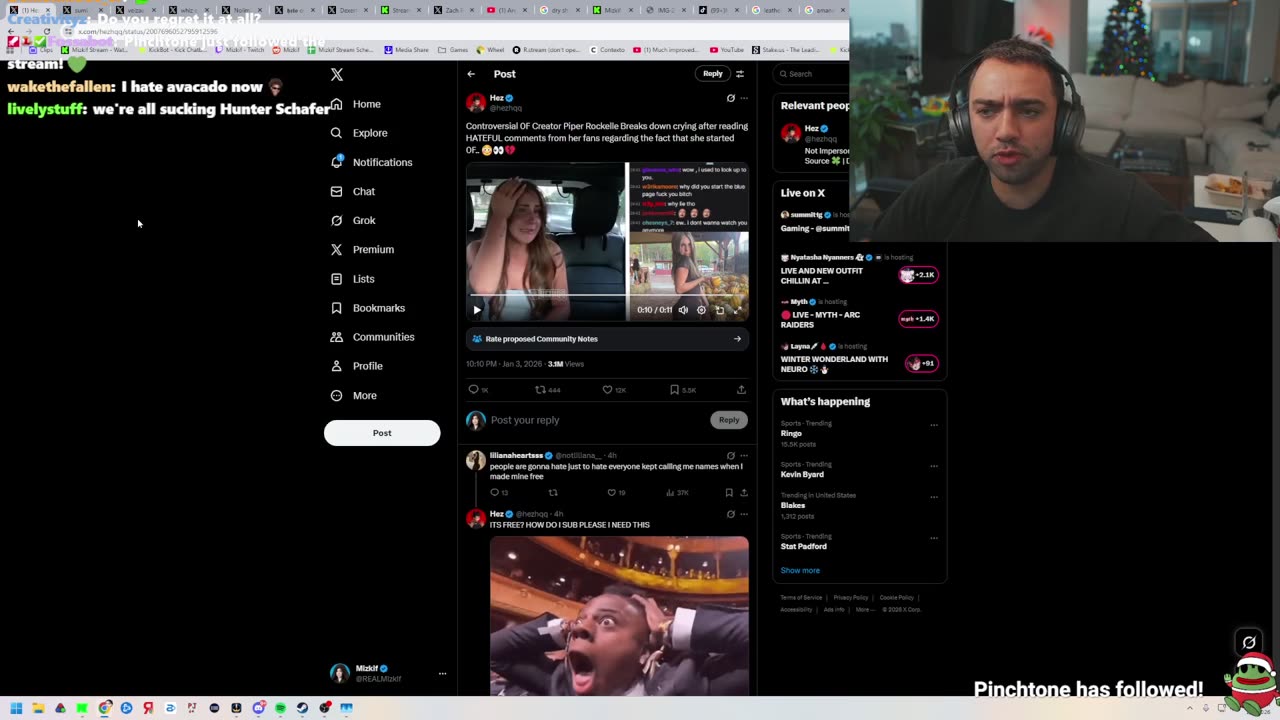This screenshot has height=720, width=1280.
Task: Click the Grok icon on Hez's main post
Action: click(730, 98)
